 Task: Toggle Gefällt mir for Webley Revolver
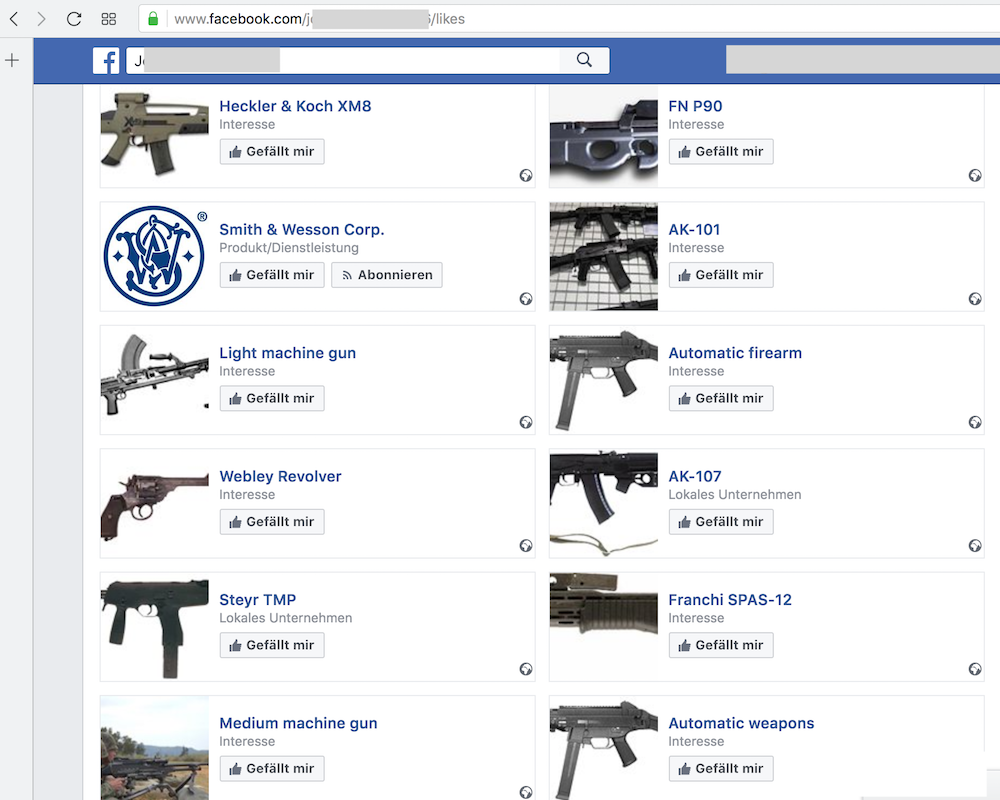pos(272,522)
